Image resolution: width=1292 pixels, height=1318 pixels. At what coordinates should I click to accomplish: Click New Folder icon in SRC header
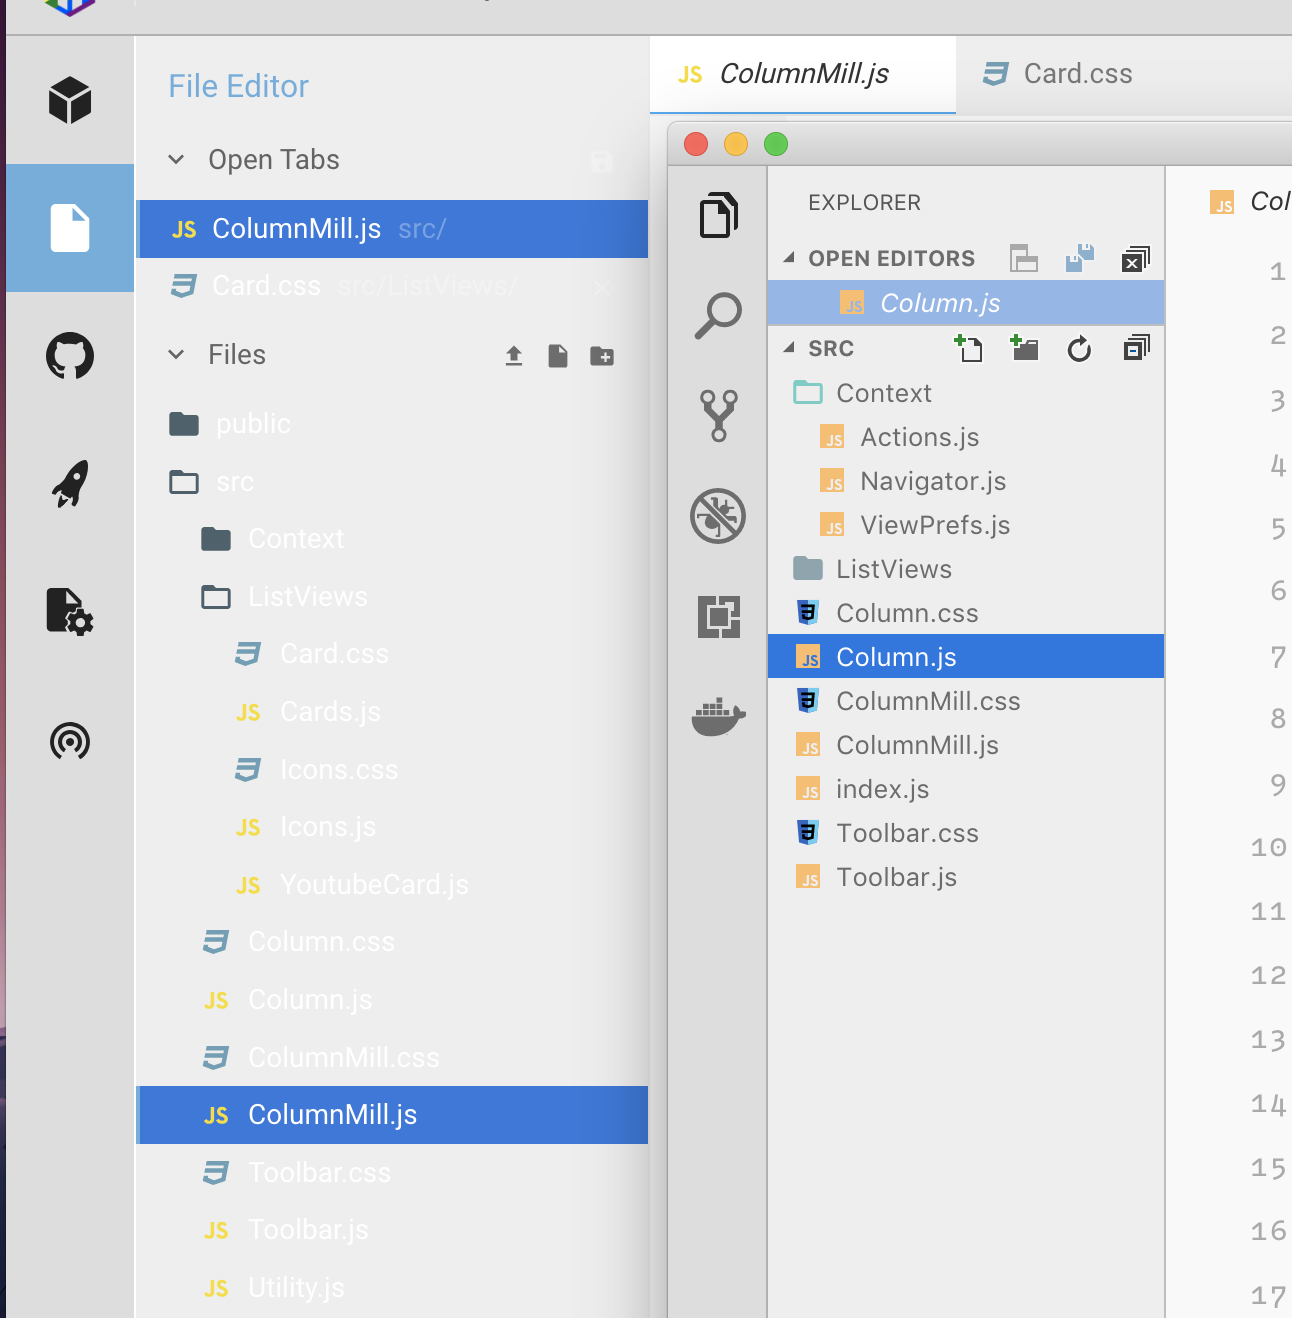coord(1025,348)
